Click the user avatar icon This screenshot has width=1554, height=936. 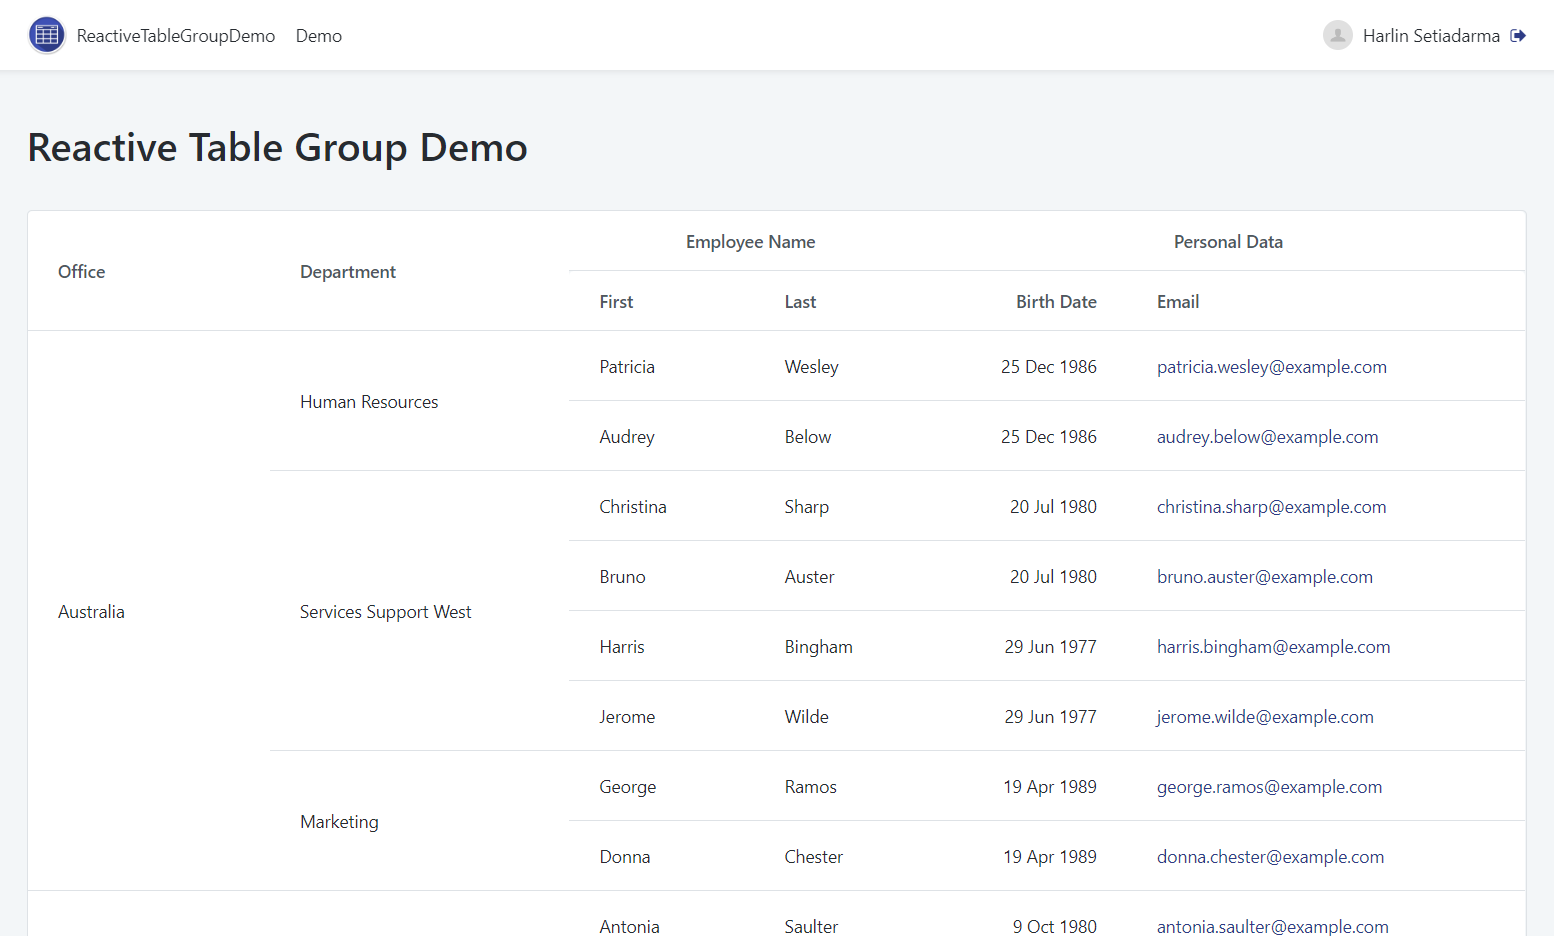(1337, 35)
